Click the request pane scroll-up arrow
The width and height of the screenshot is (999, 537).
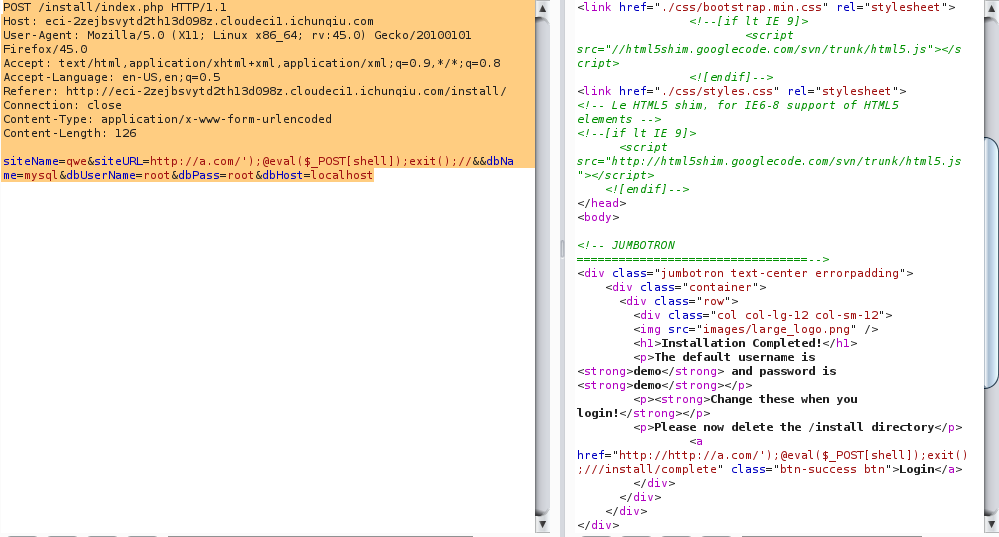pos(543,8)
